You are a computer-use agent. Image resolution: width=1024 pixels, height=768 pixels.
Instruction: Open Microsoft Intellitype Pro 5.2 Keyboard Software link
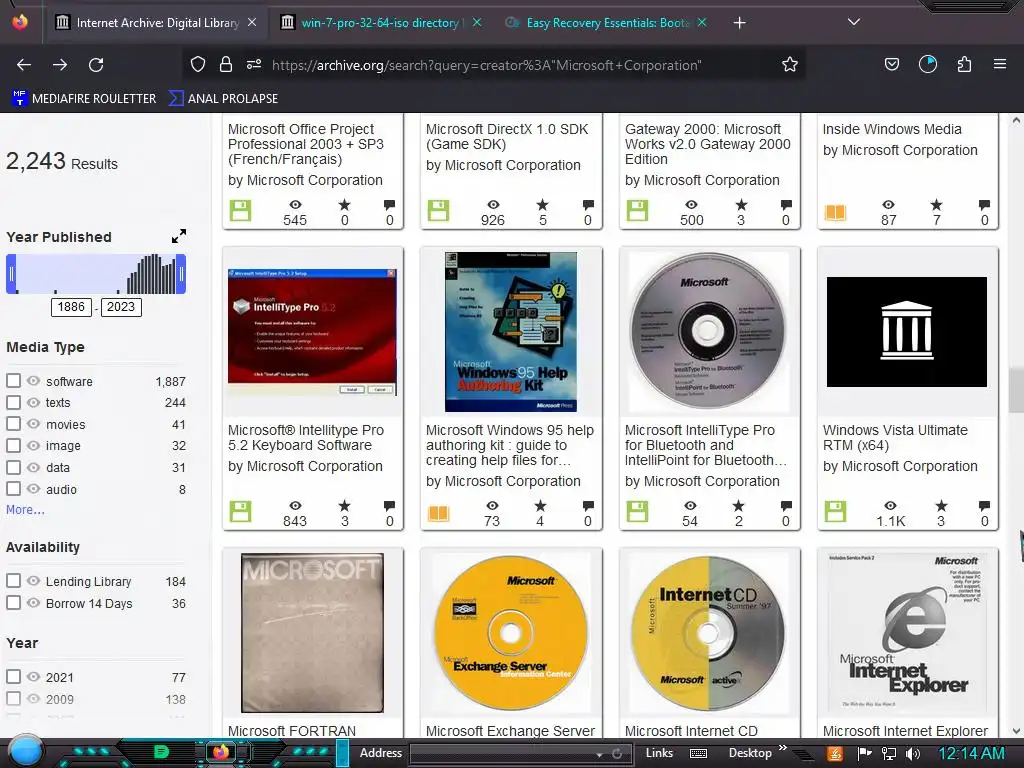306,438
